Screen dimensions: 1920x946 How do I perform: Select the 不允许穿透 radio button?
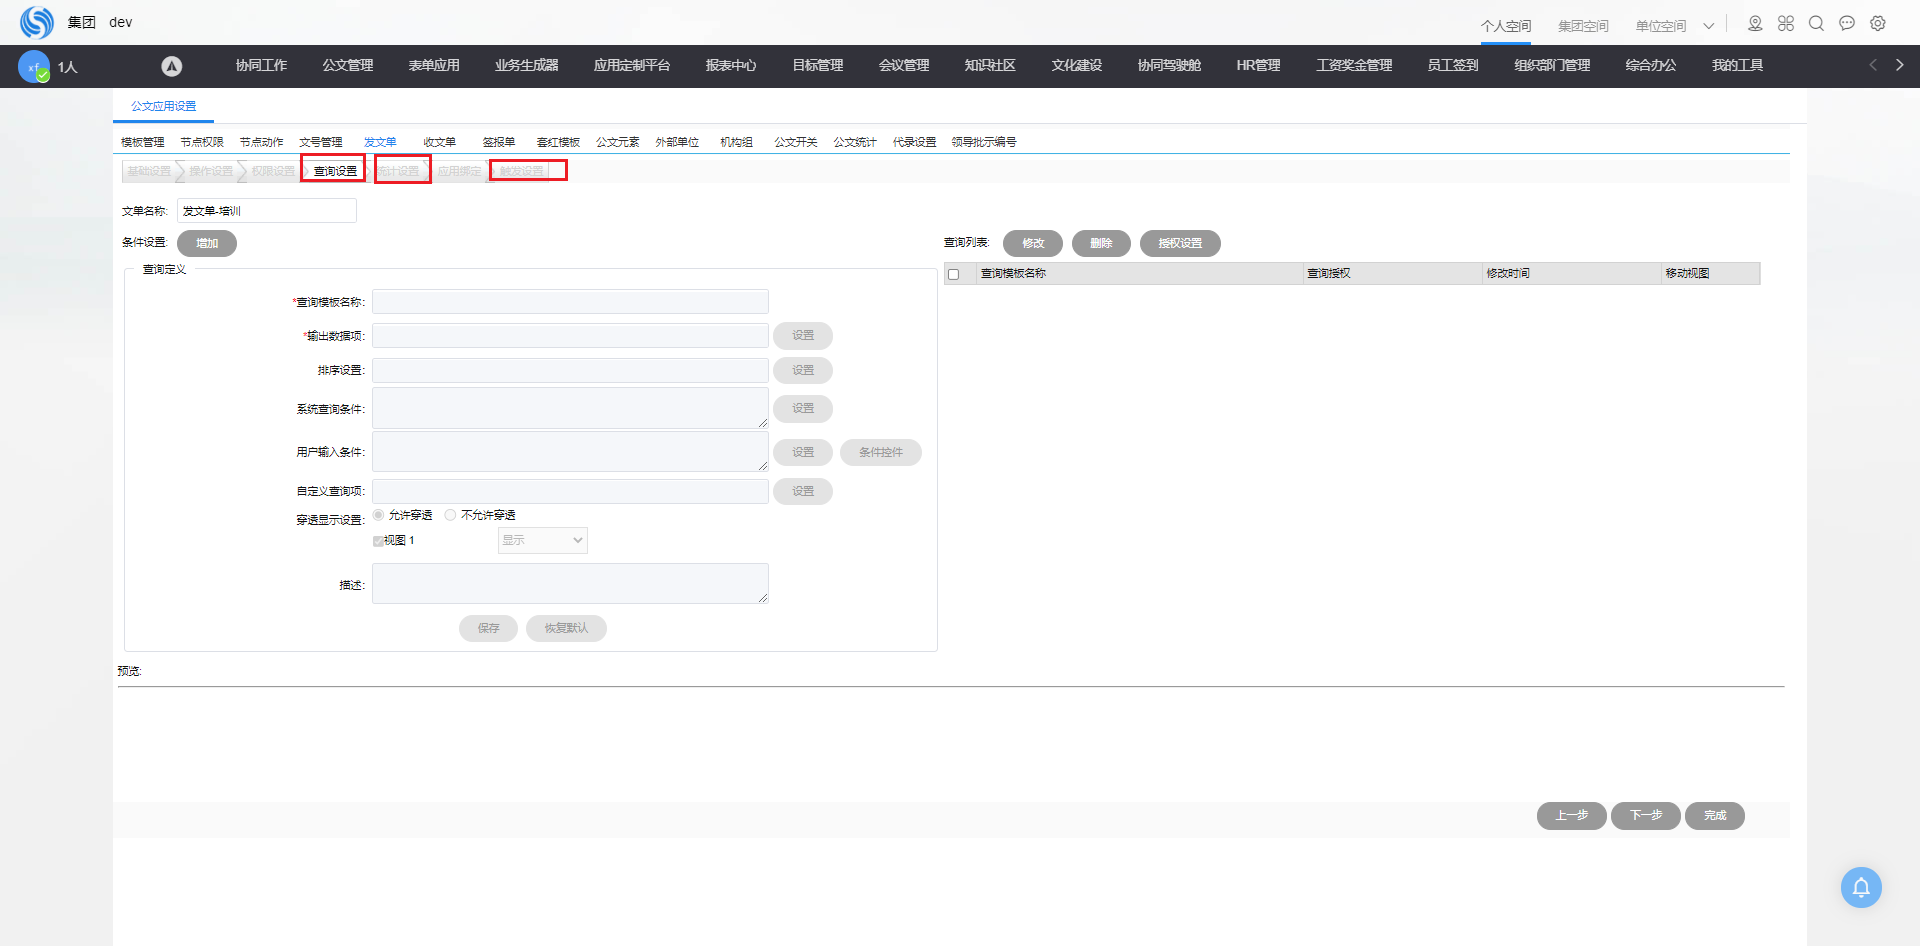[x=450, y=515]
